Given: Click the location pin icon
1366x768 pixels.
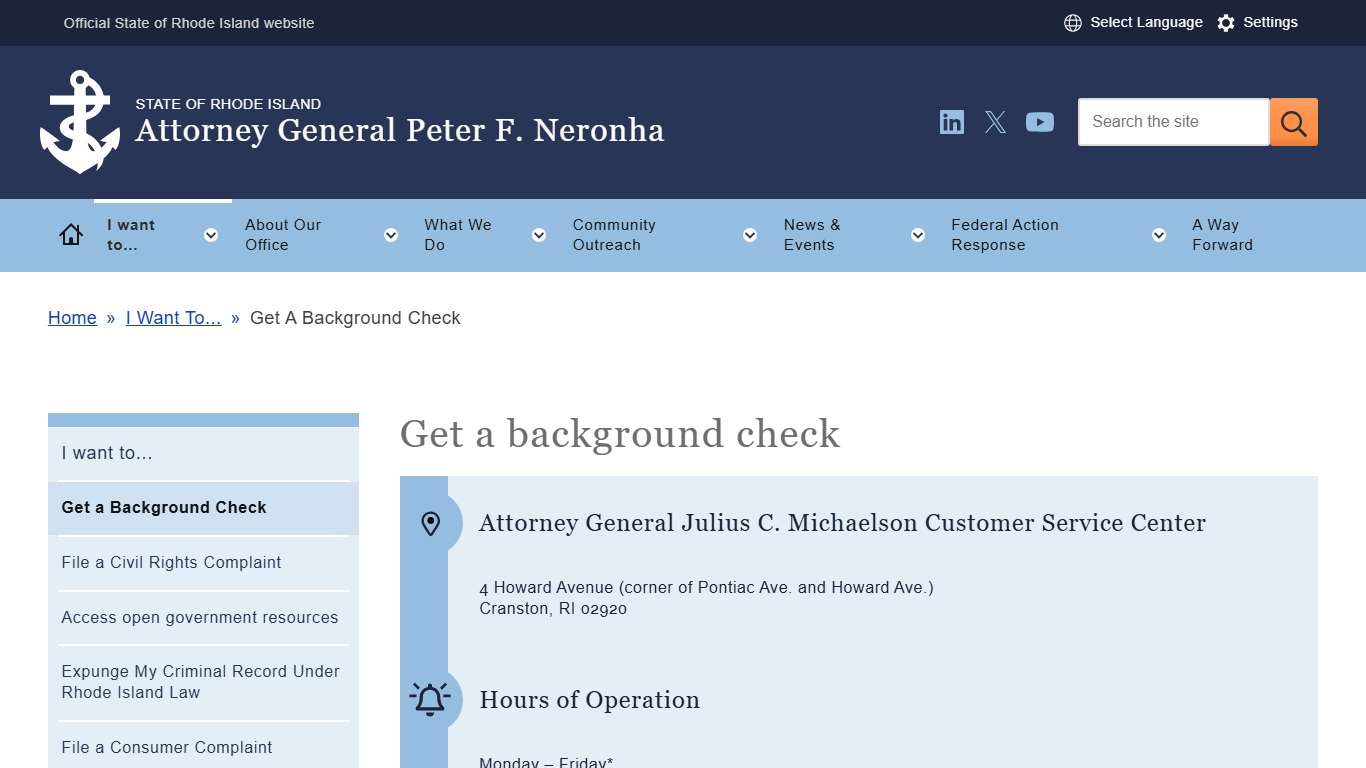Looking at the screenshot, I should (x=430, y=522).
